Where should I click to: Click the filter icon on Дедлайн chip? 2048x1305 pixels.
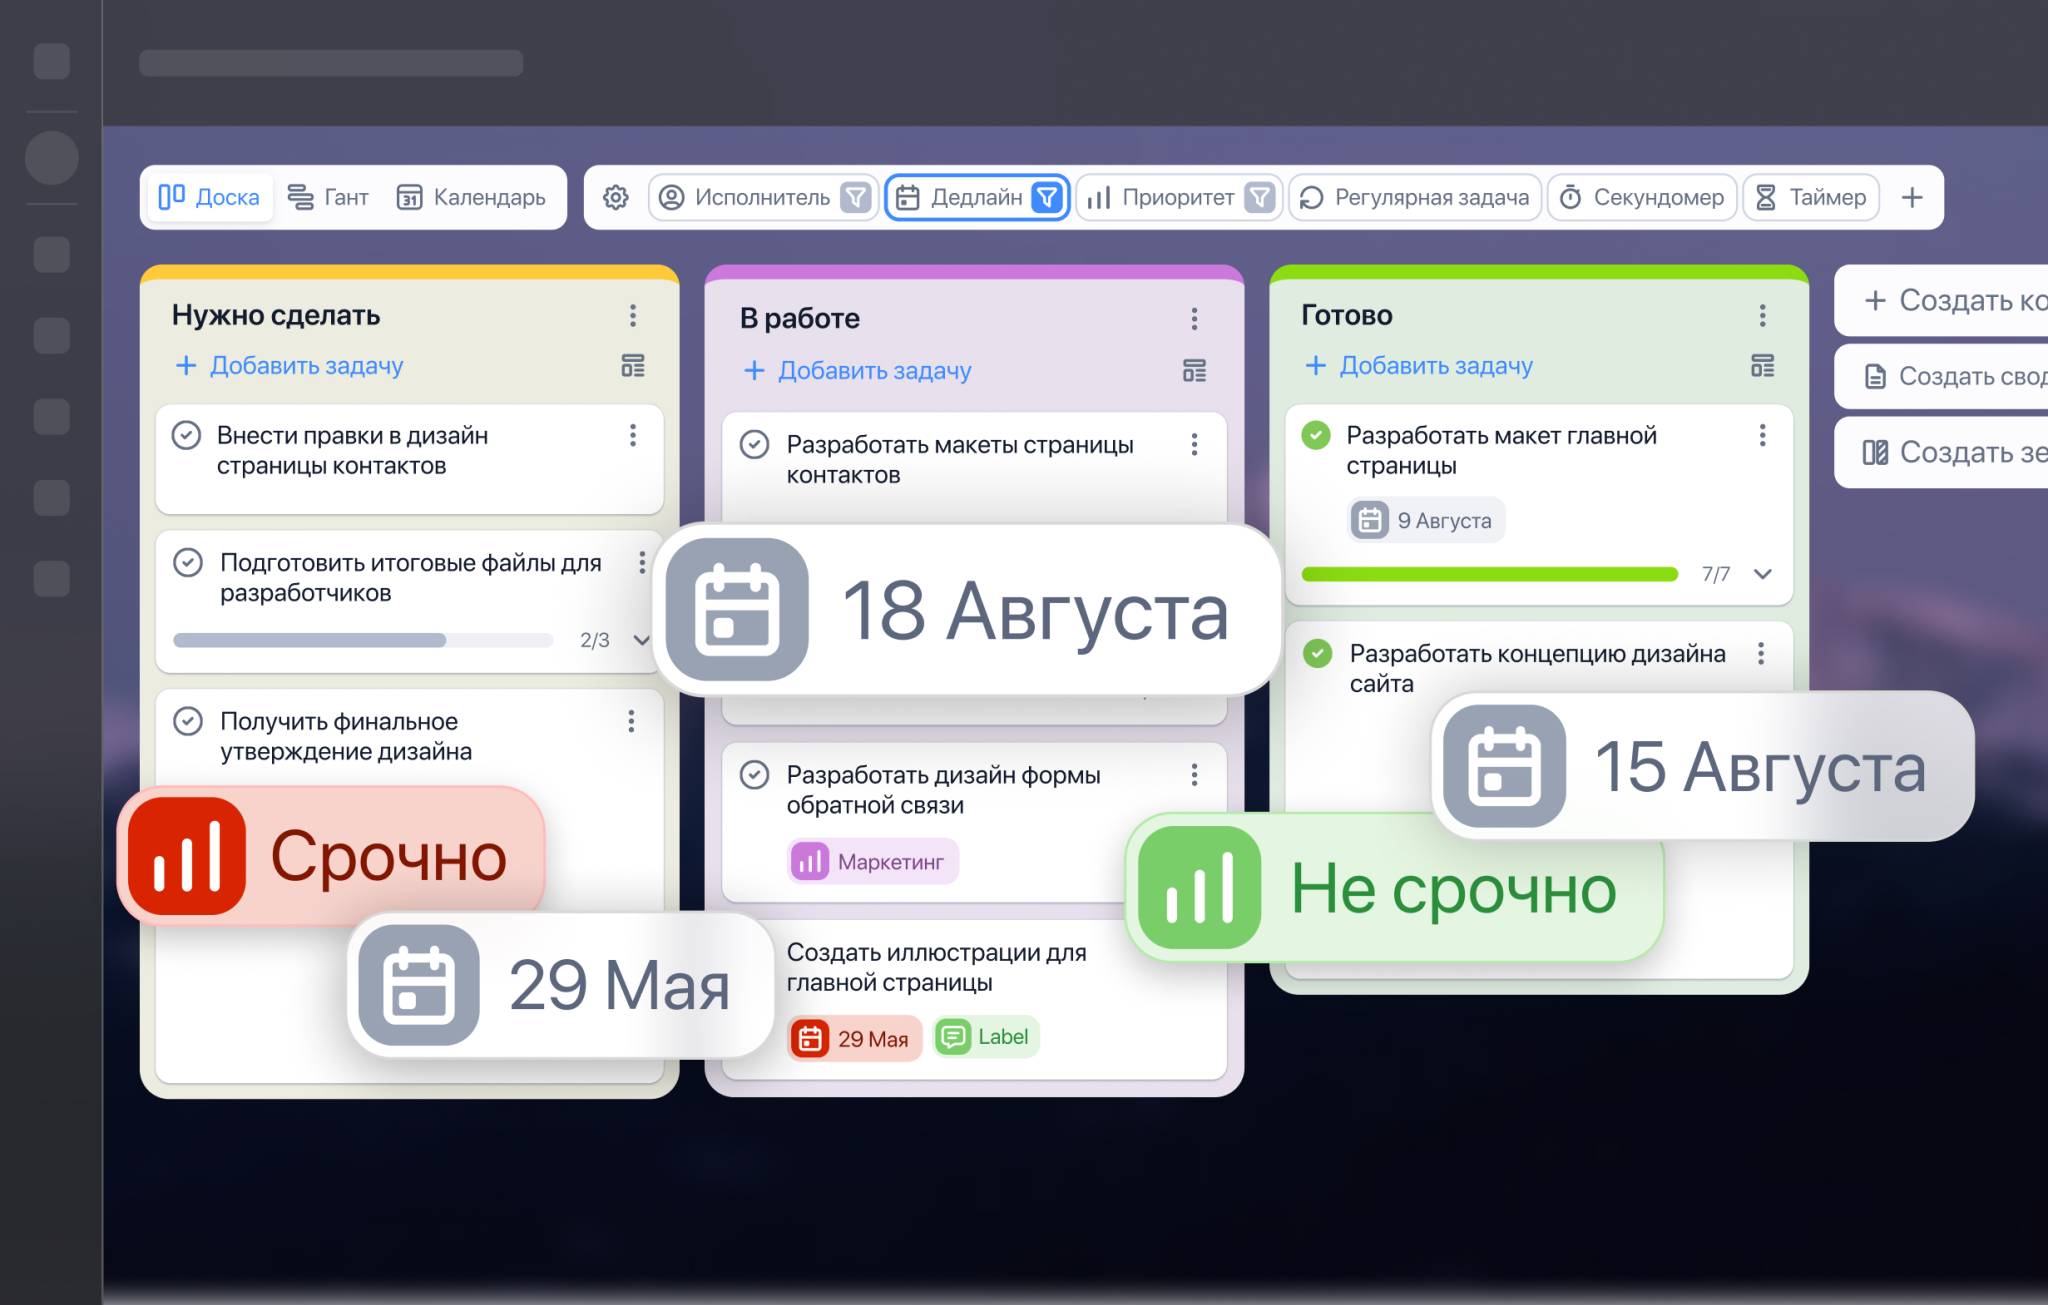pyautogui.click(x=1046, y=198)
